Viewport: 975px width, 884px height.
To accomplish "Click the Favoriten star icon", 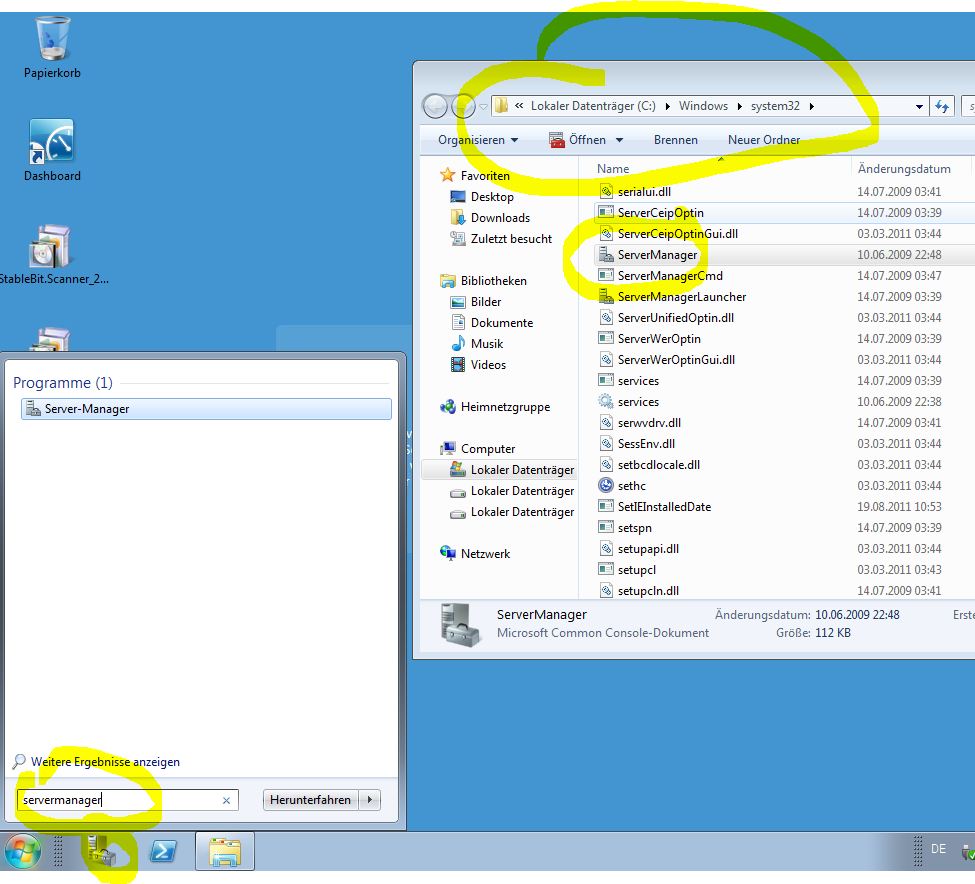I will coord(447,175).
